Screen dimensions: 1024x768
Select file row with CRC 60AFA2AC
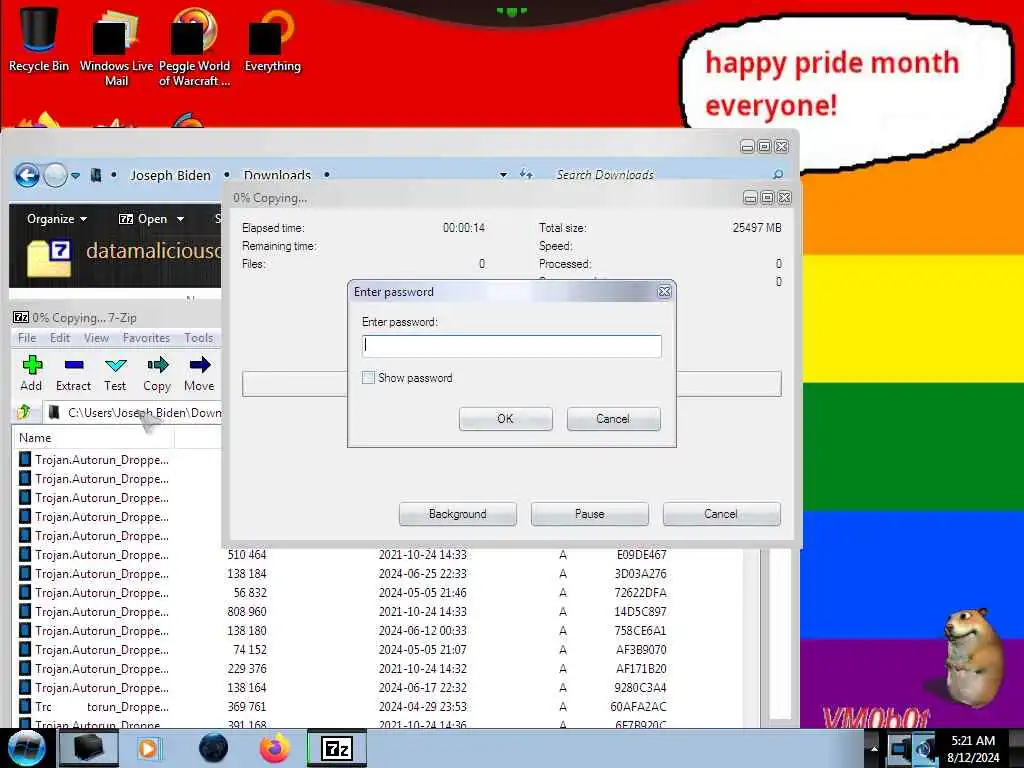pyautogui.click(x=379, y=706)
